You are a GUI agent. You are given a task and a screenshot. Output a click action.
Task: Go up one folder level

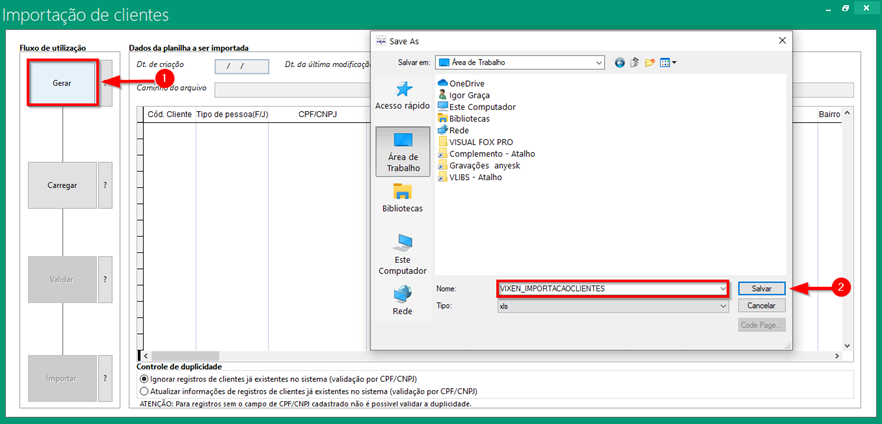(x=635, y=62)
